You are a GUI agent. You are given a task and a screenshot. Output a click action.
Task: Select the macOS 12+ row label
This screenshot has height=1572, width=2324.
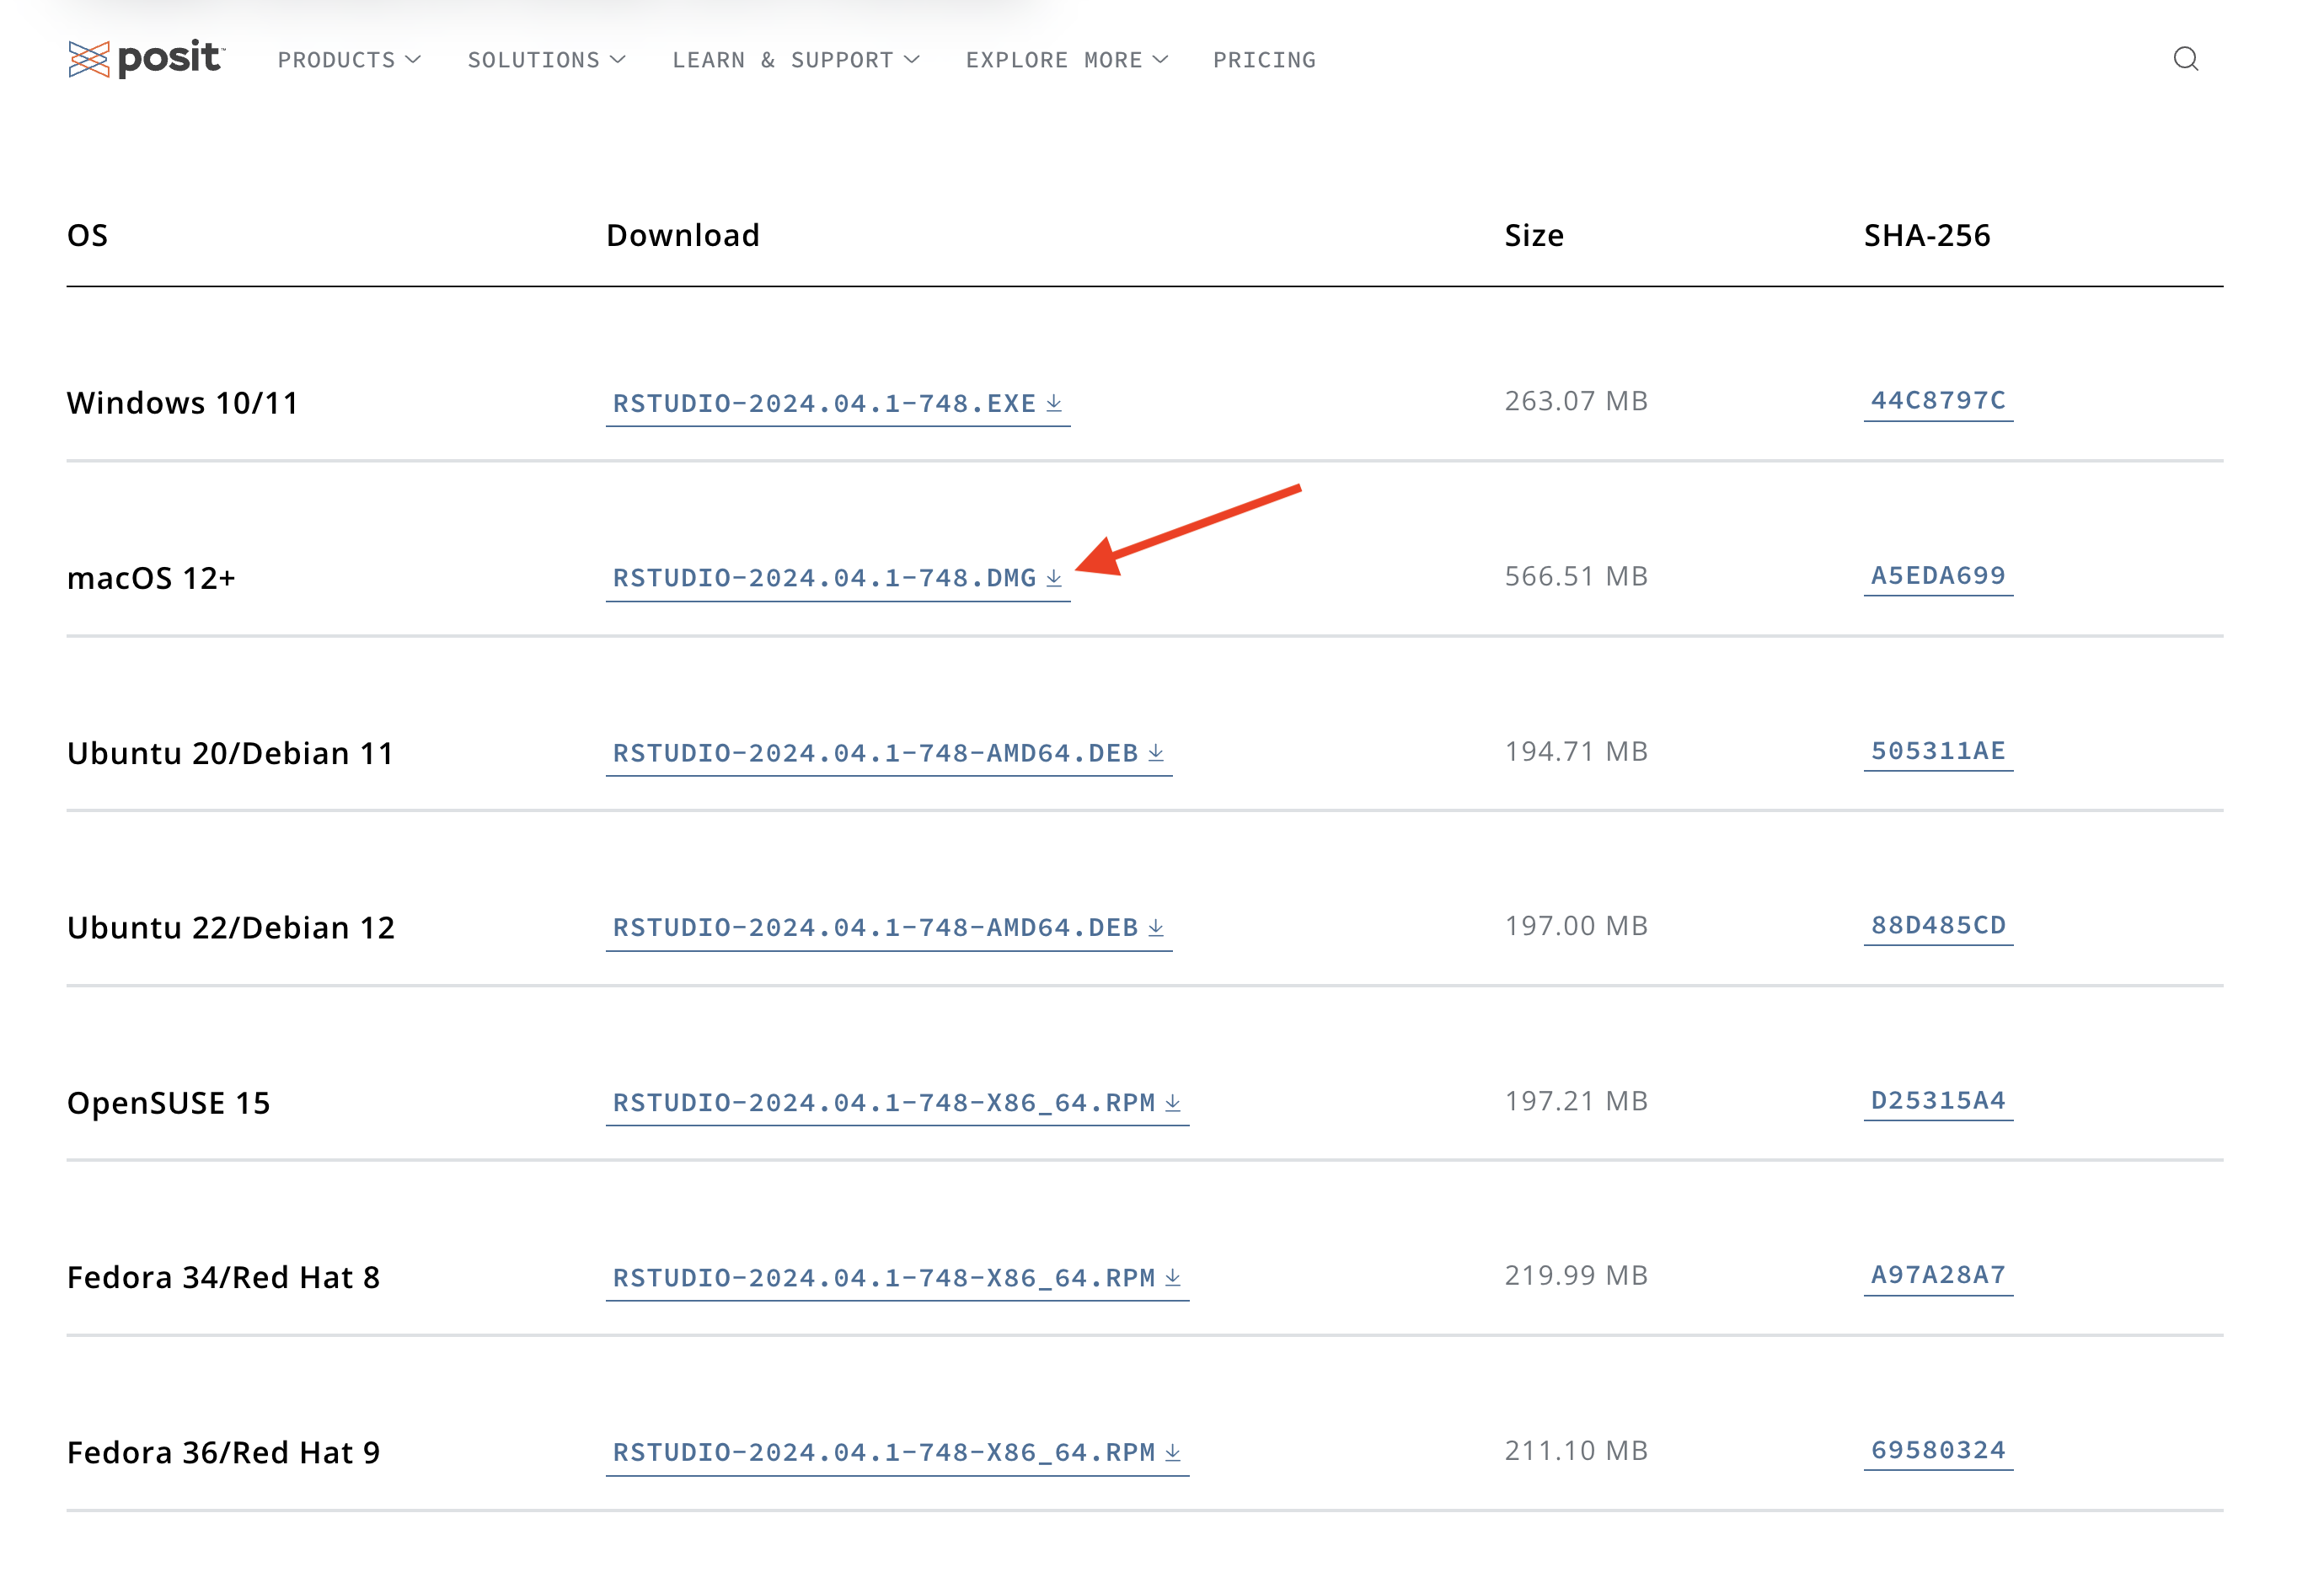click(151, 578)
